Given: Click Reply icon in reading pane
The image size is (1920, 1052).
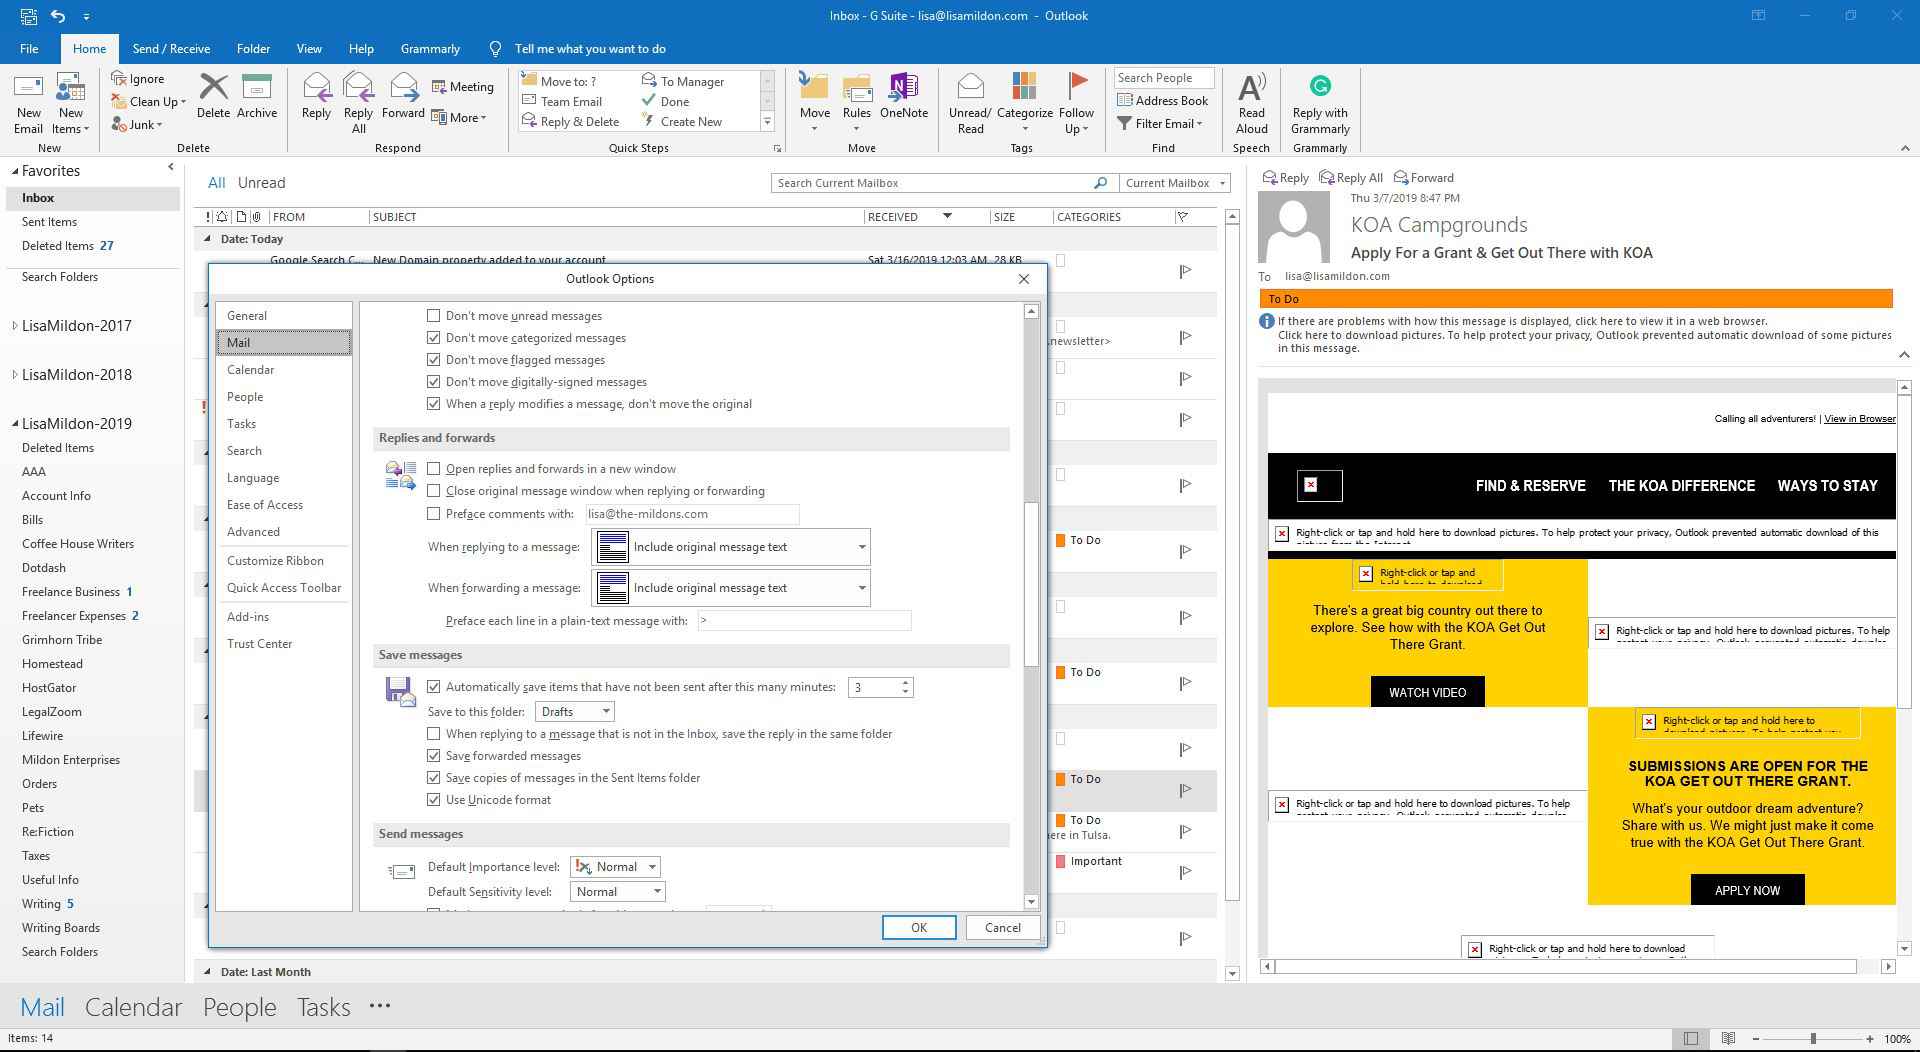Looking at the screenshot, I should click(x=1270, y=177).
